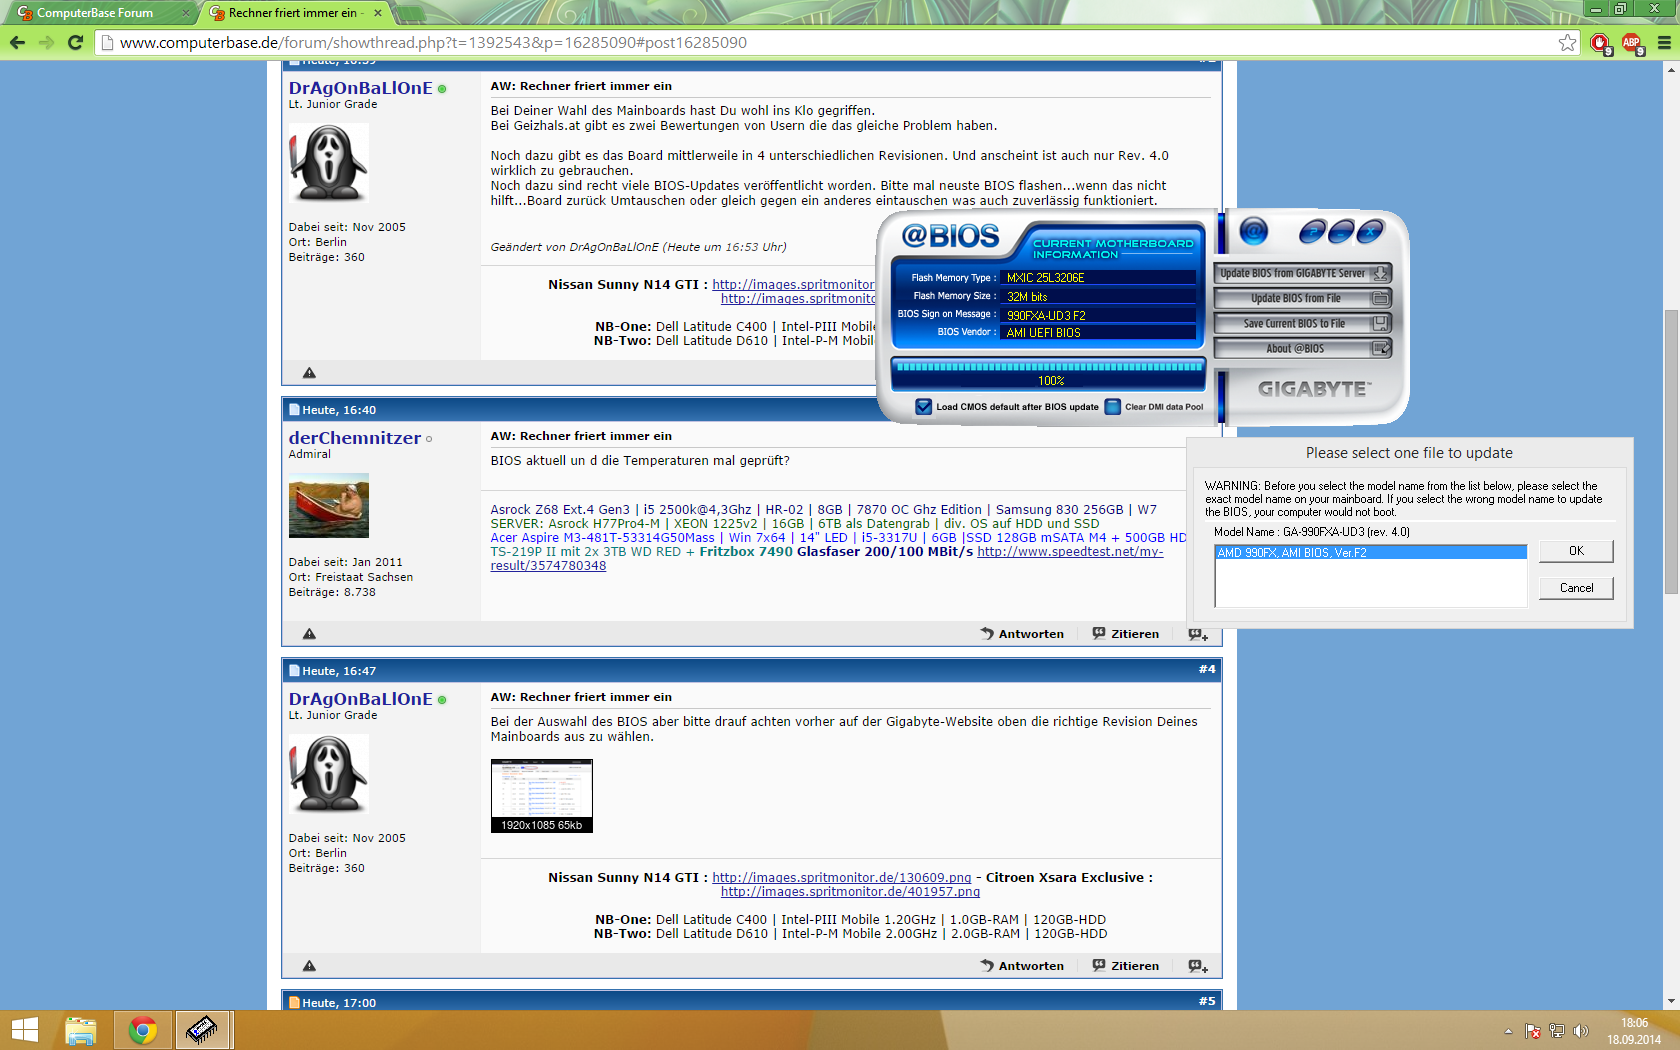Viewport: 1680px width, 1050px height.
Task: Click the browser forward arrow
Action: pos(46,42)
